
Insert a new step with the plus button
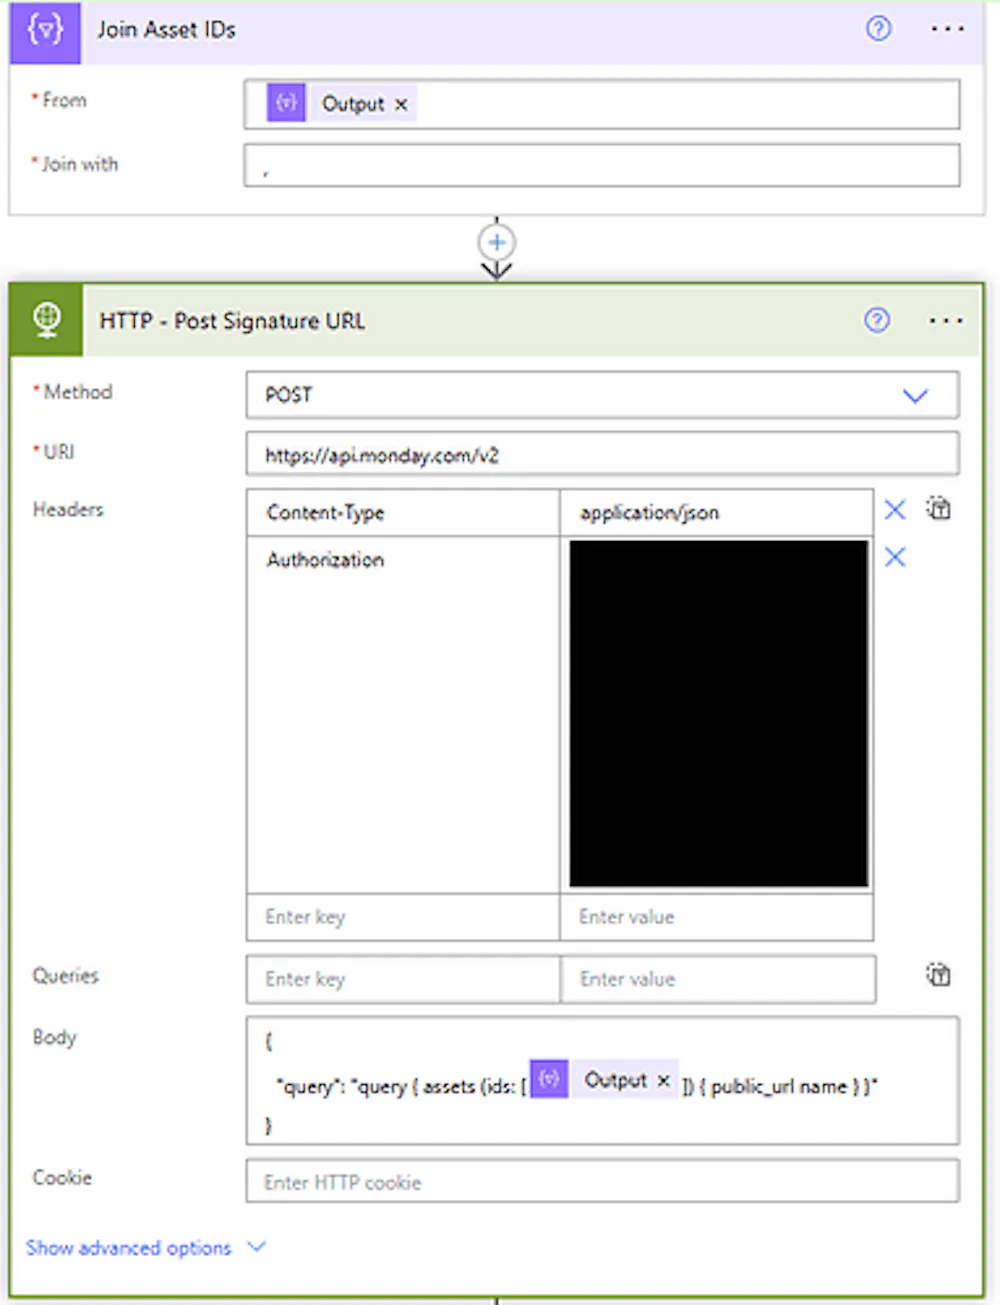click(x=497, y=242)
